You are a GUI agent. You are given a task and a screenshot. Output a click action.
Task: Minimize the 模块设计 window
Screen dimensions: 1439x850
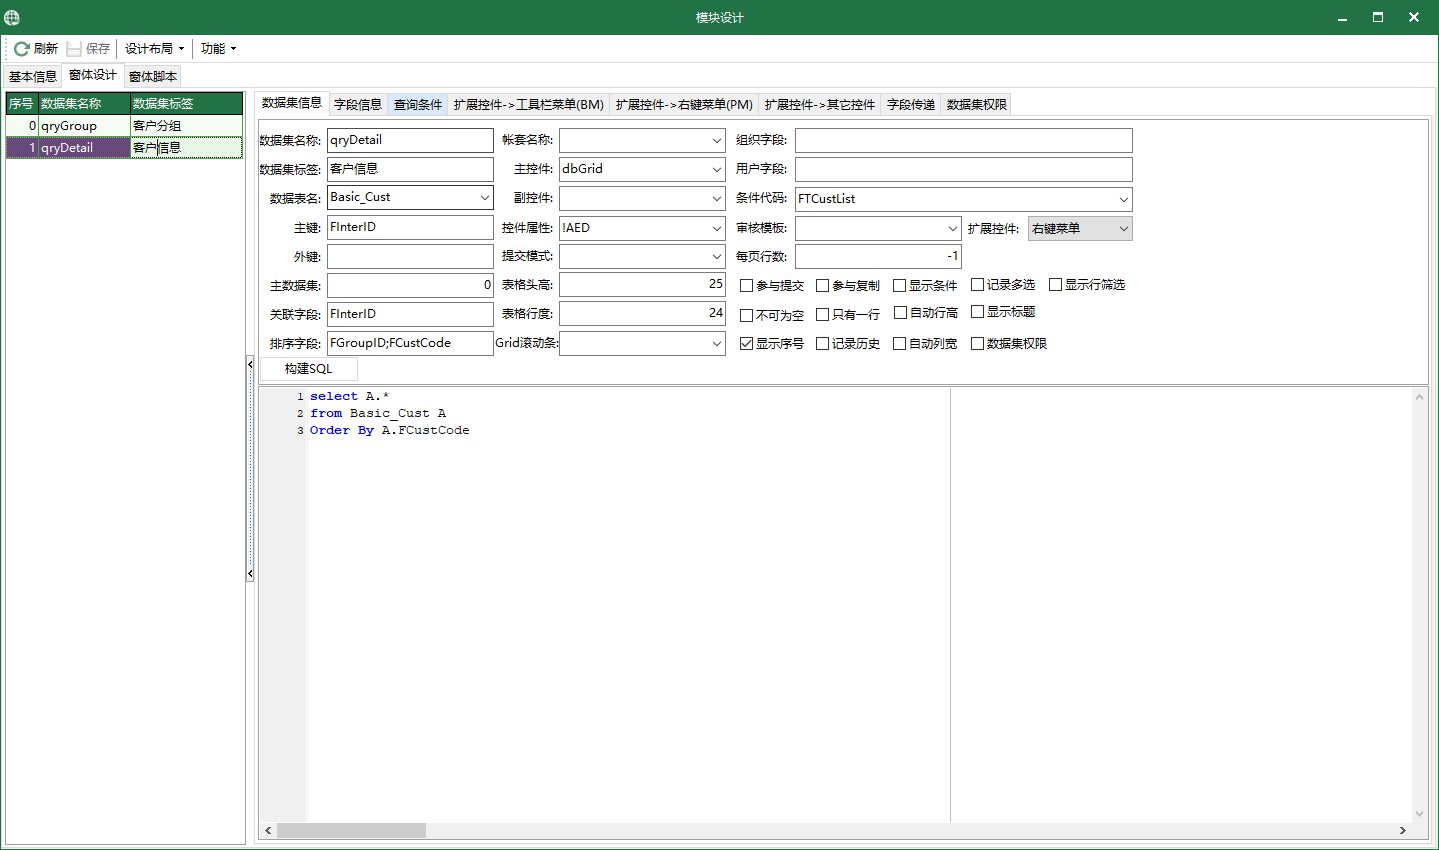point(1343,17)
